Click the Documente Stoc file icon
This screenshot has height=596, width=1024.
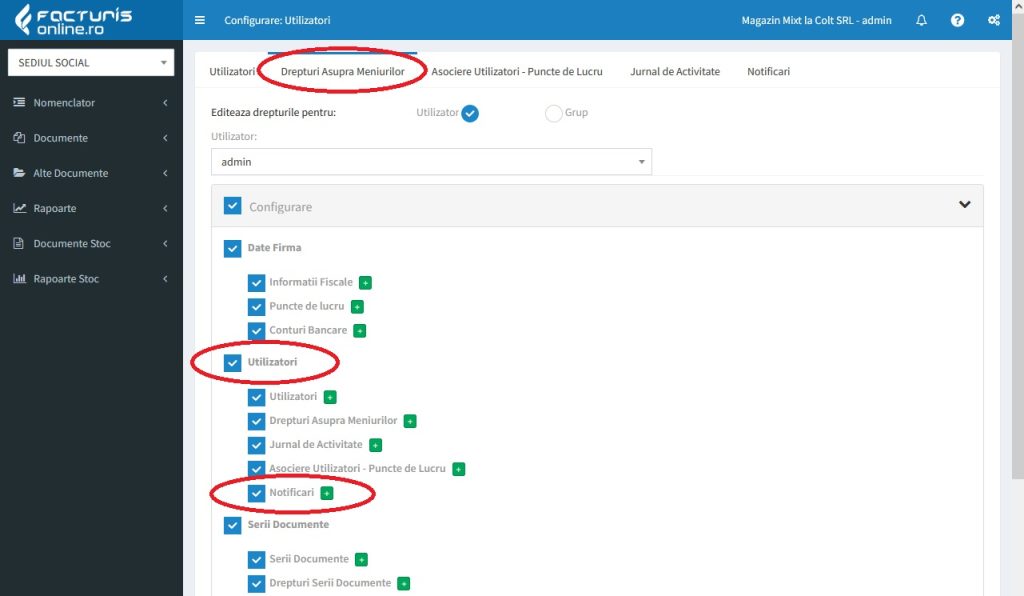tap(19, 243)
